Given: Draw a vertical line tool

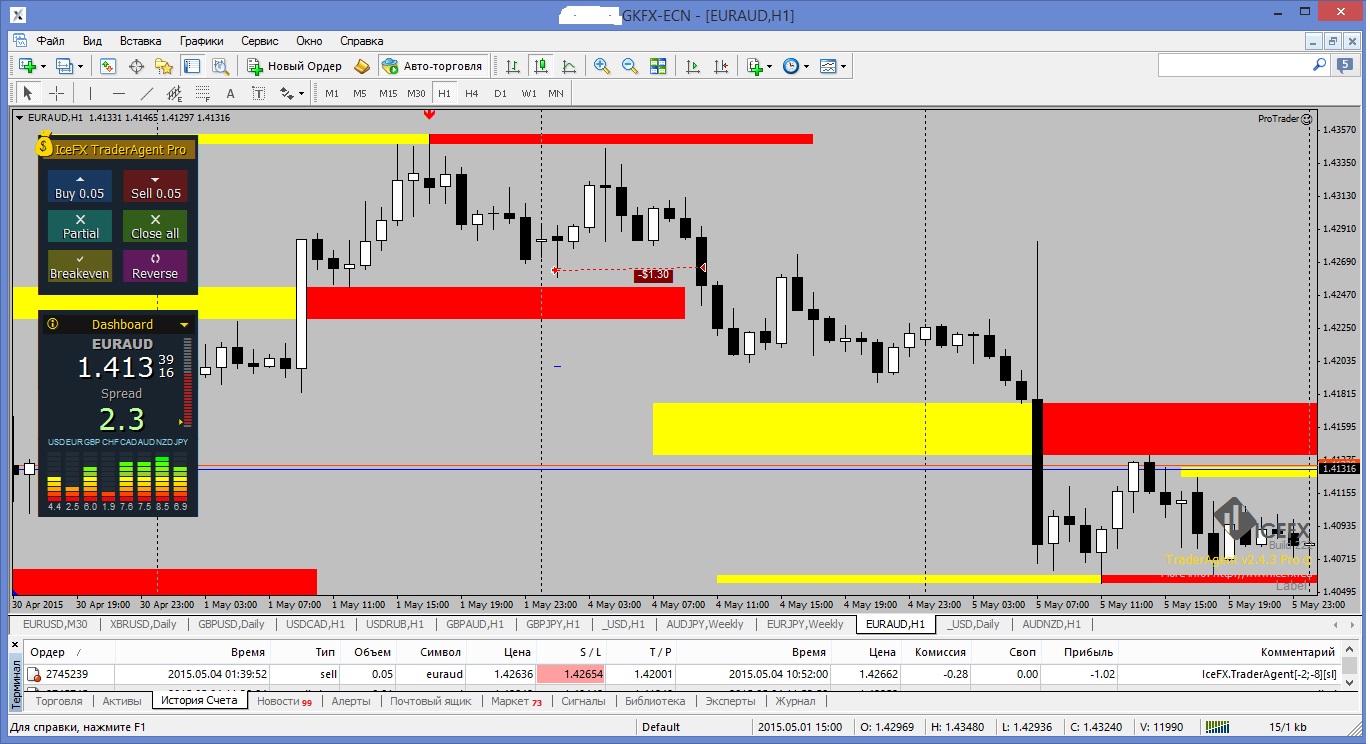Looking at the screenshot, I should pos(90,93).
